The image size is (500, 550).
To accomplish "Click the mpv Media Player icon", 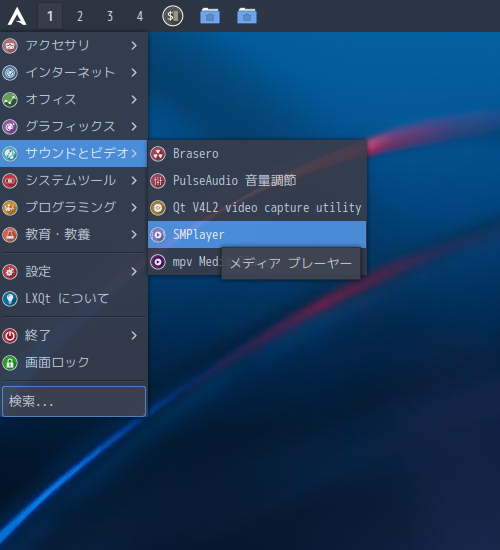I will (158, 262).
